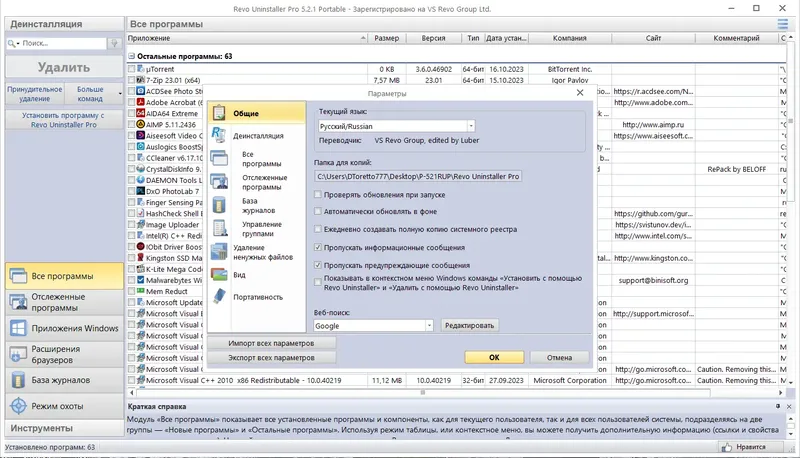Click the Деинсталляция icon in Parameters dialog

pyautogui.click(x=219, y=135)
